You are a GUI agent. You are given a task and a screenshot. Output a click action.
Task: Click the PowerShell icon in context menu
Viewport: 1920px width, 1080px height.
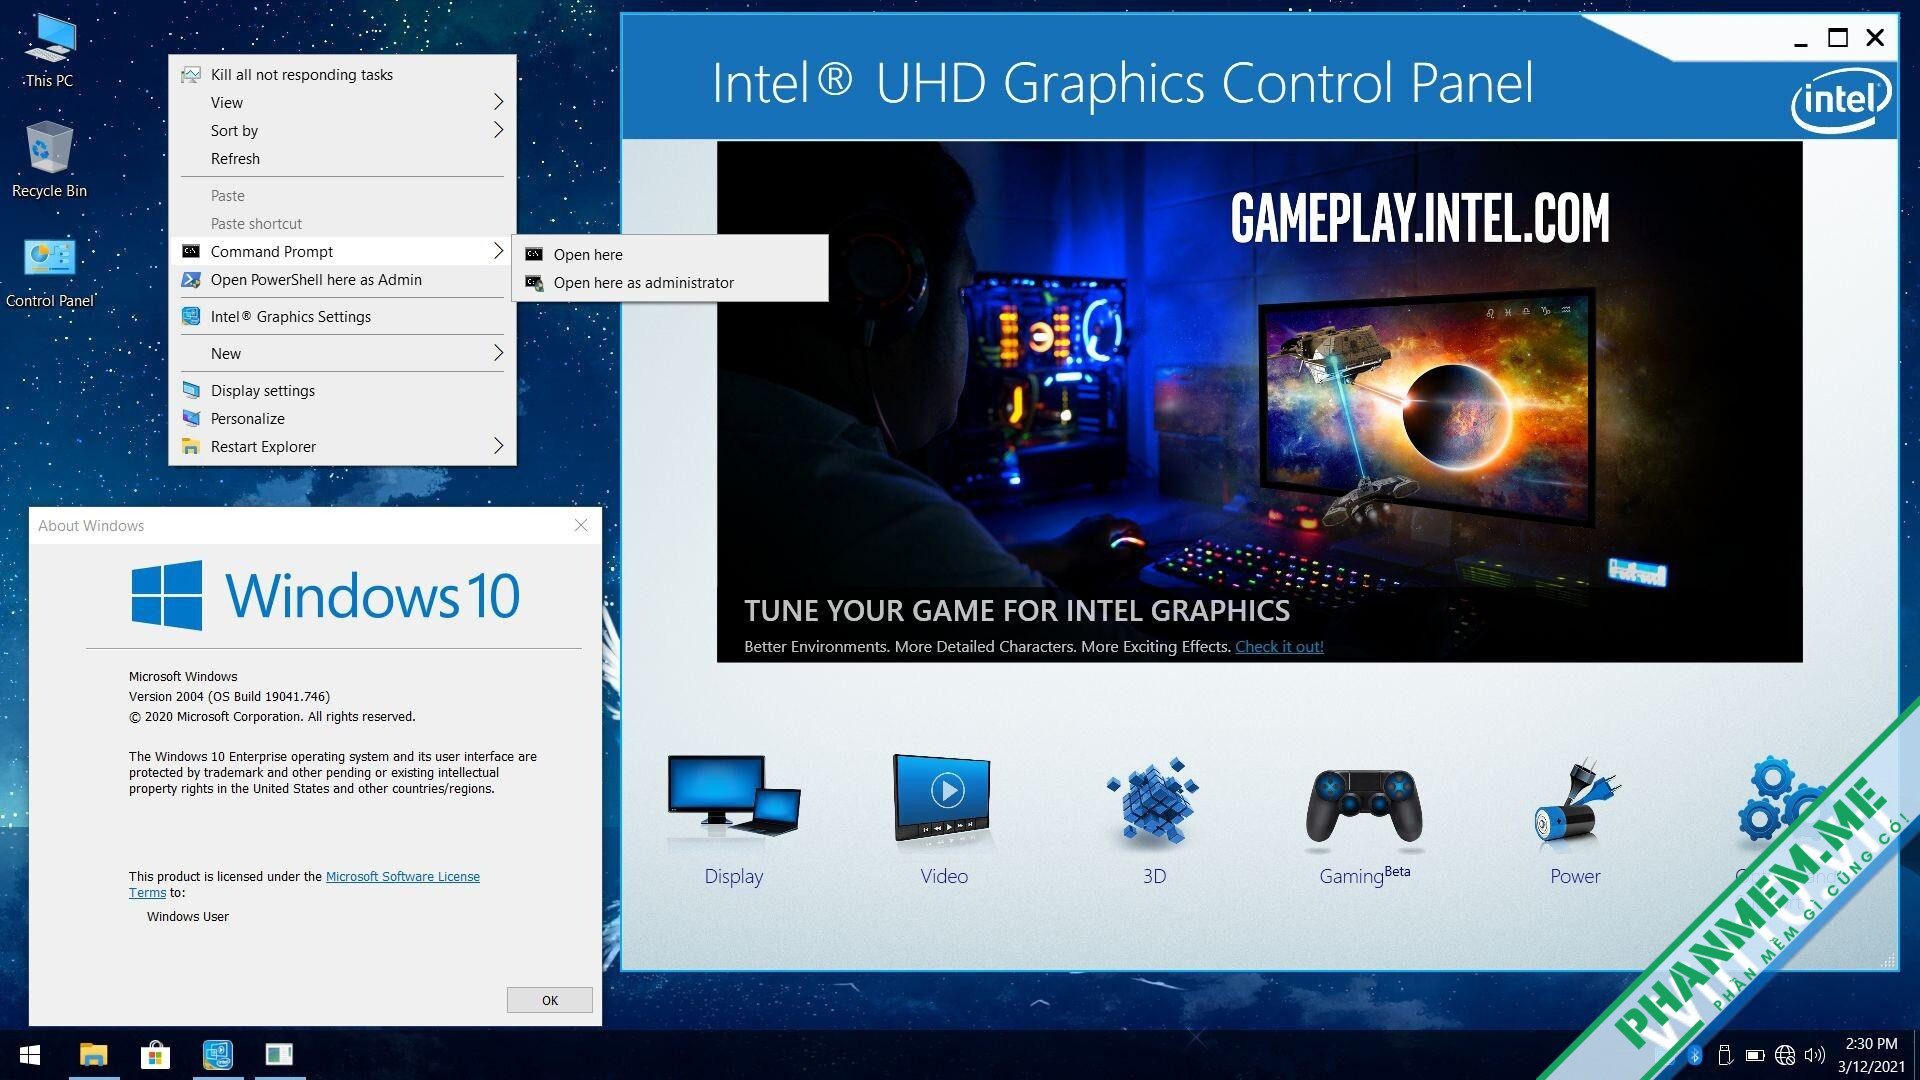[191, 280]
